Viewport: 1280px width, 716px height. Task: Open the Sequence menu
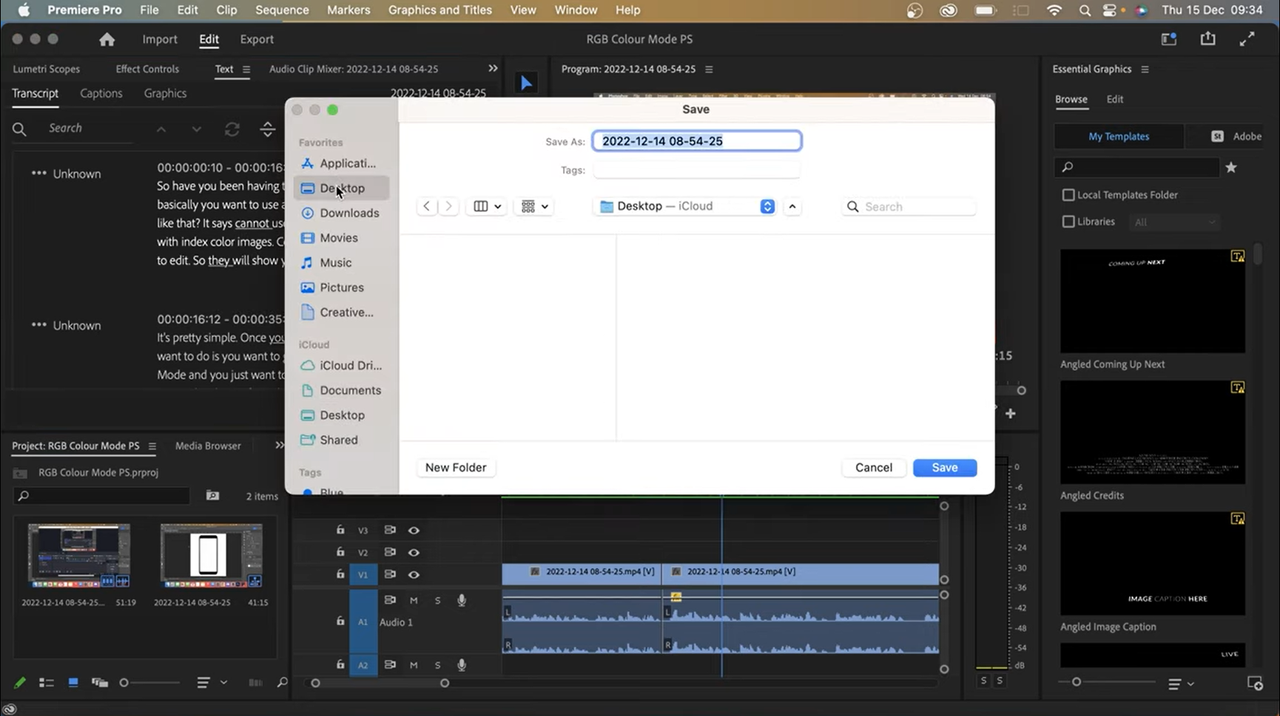[282, 10]
